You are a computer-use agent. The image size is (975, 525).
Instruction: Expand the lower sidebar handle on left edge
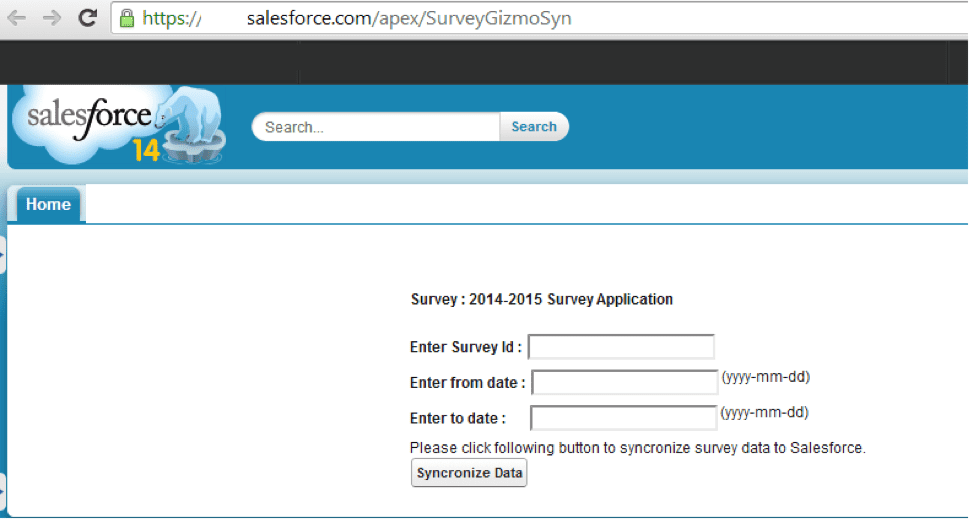tap(2, 491)
